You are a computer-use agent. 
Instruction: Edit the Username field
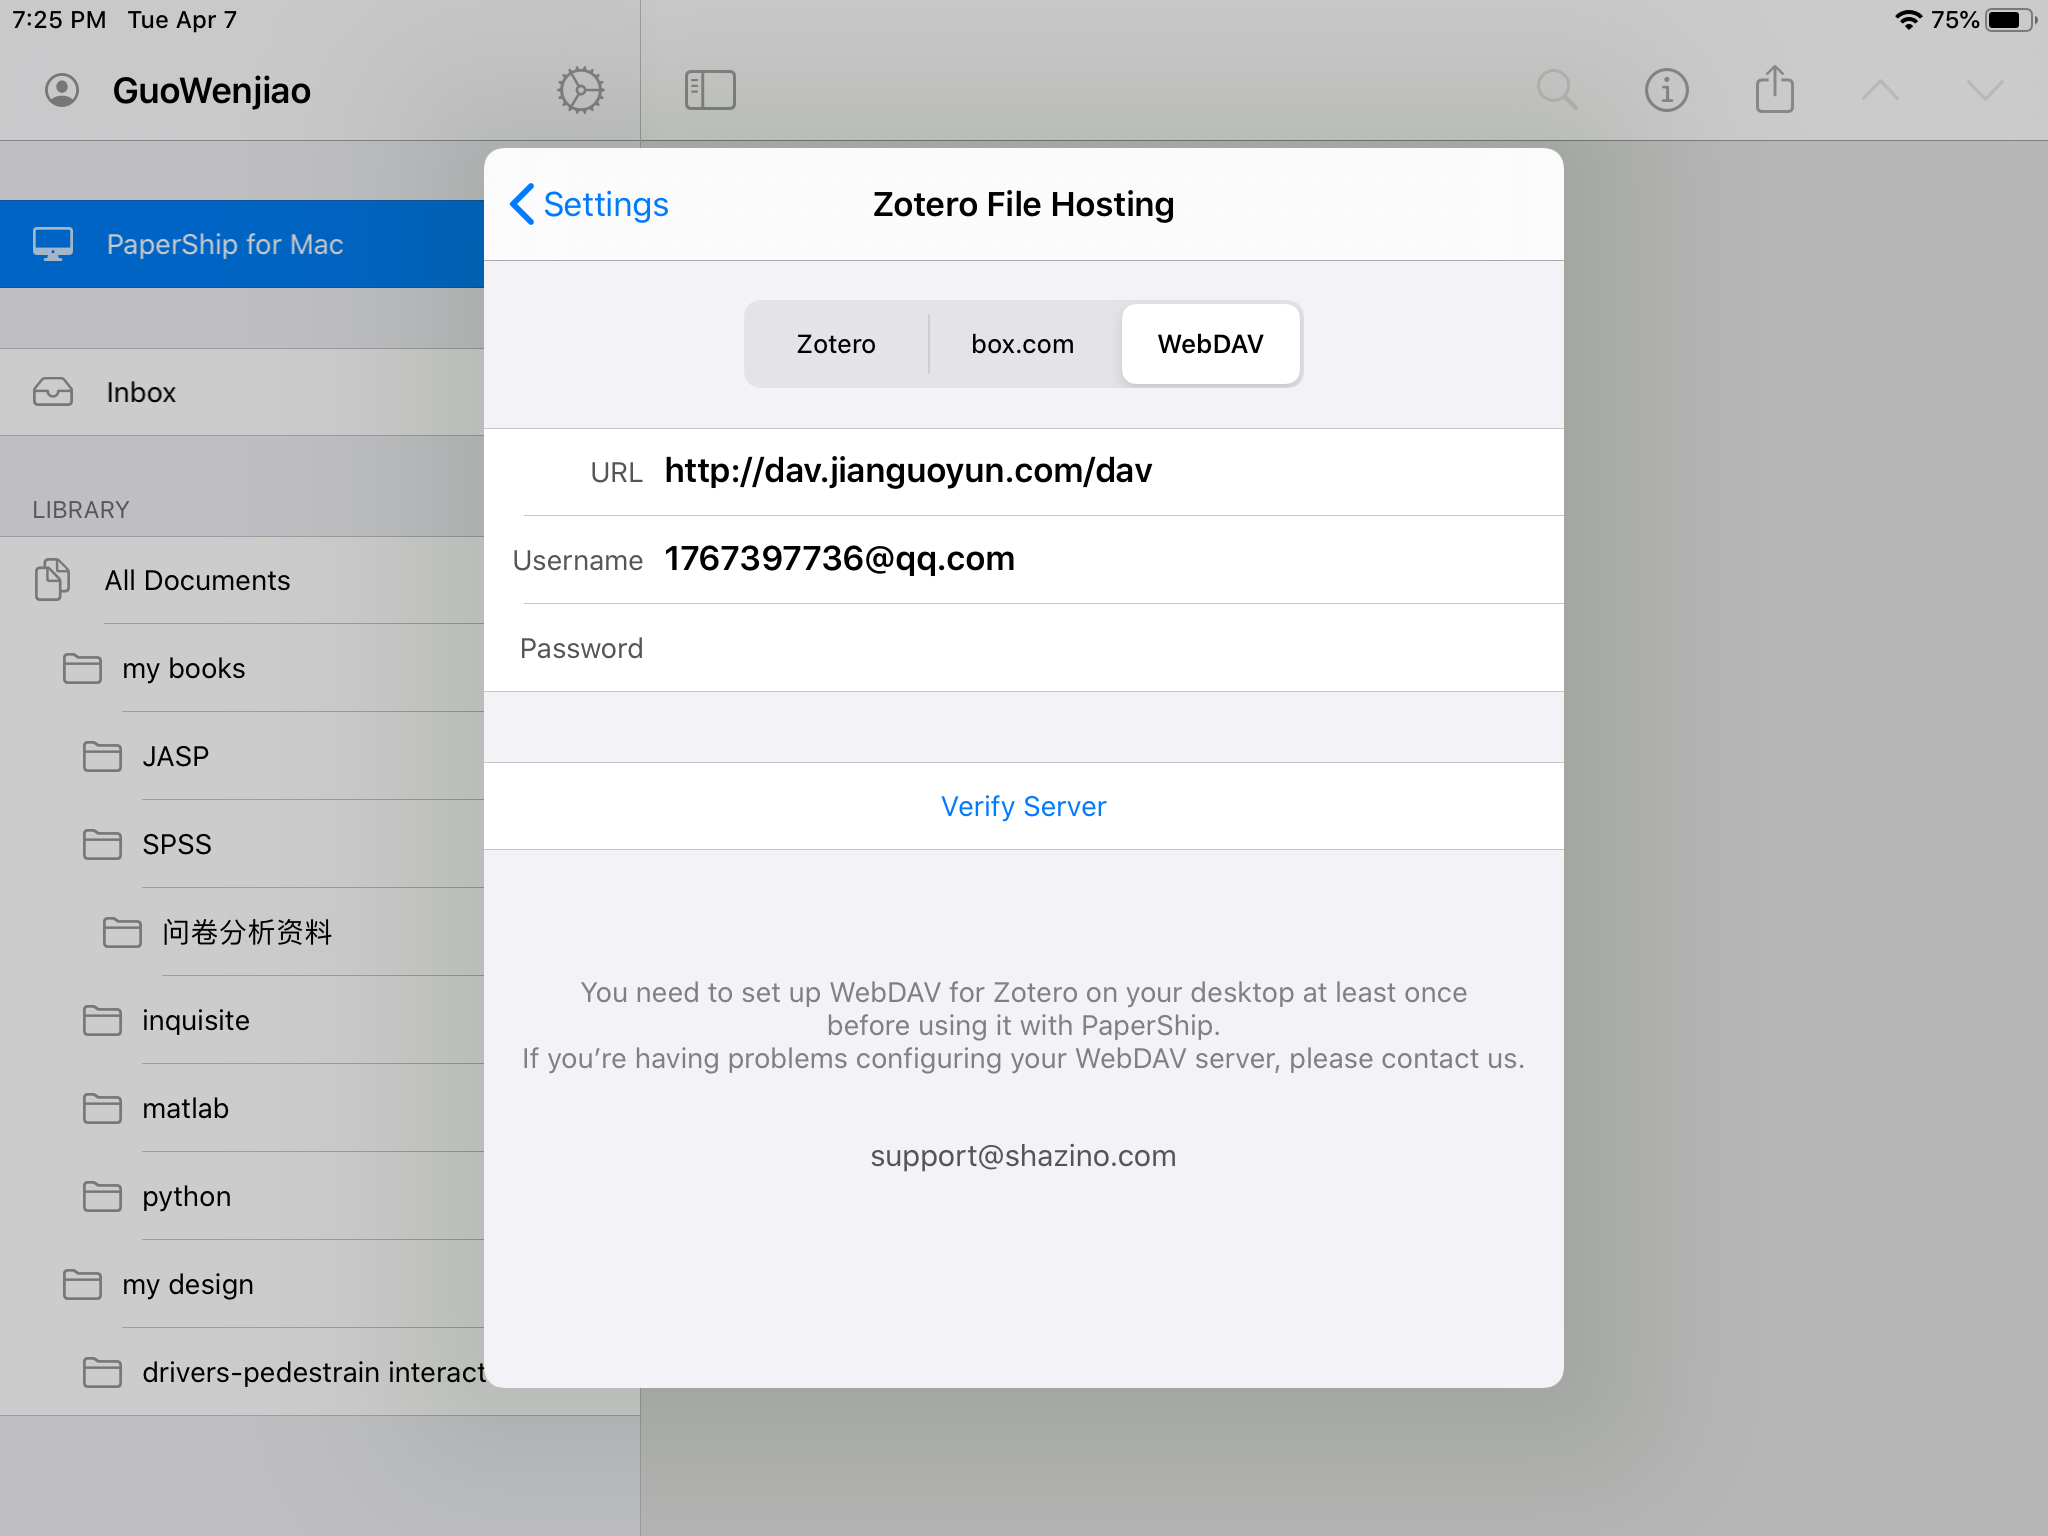point(1100,559)
